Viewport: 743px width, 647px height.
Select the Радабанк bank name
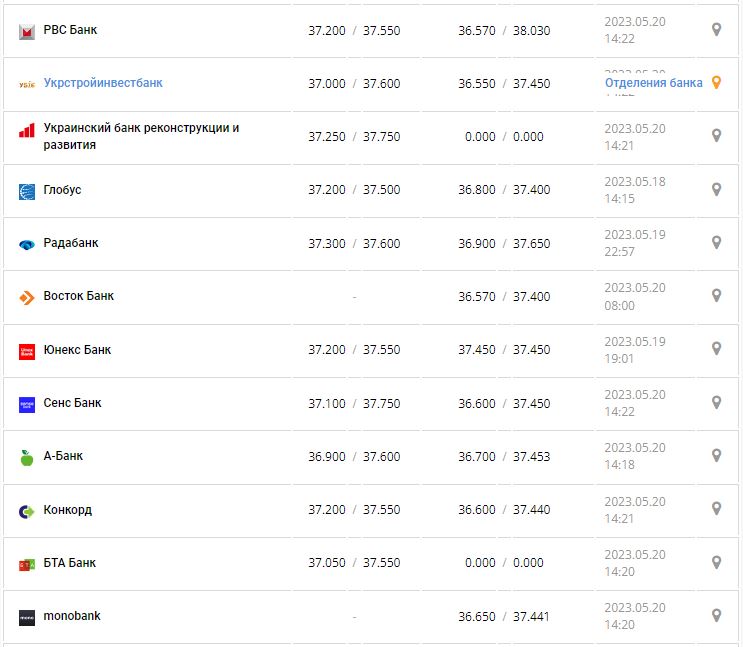tap(71, 243)
